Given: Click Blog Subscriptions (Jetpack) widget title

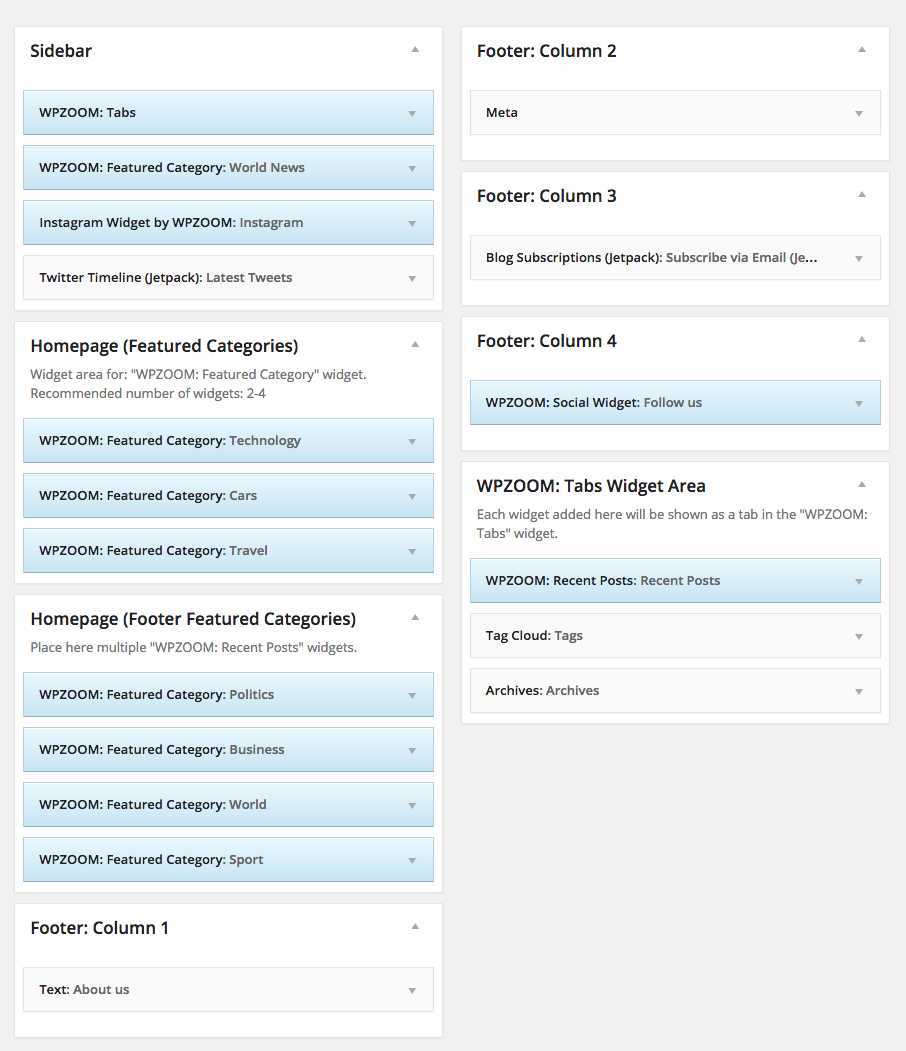Looking at the screenshot, I should 651,257.
